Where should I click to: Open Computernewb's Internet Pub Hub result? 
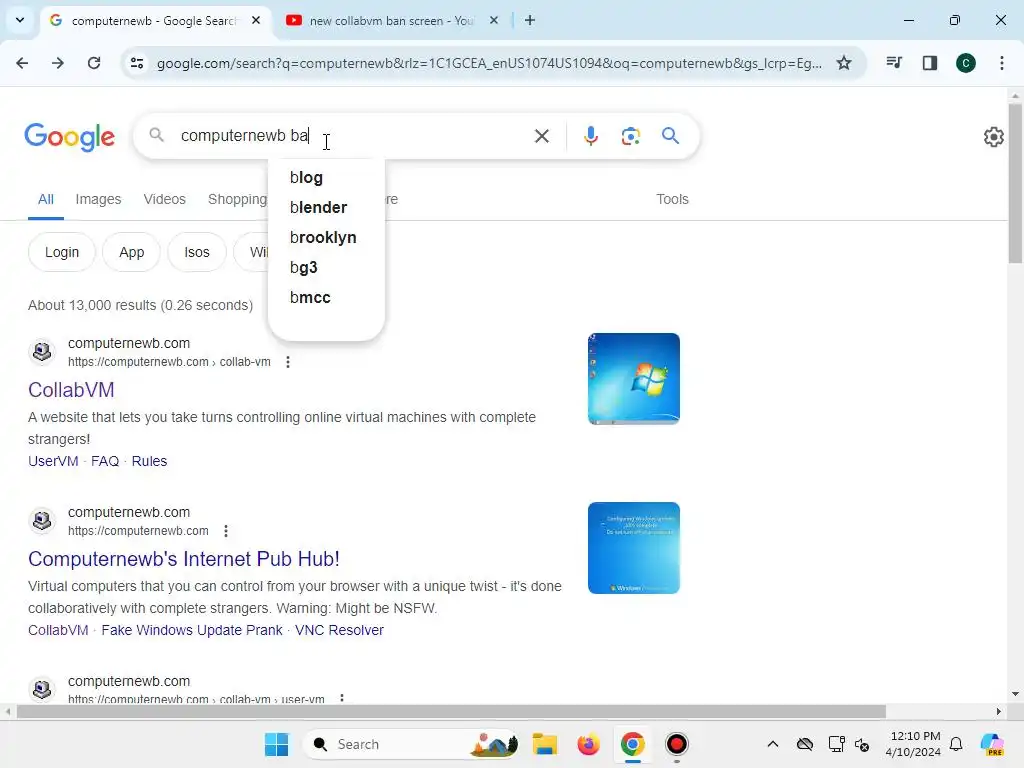pos(184,559)
